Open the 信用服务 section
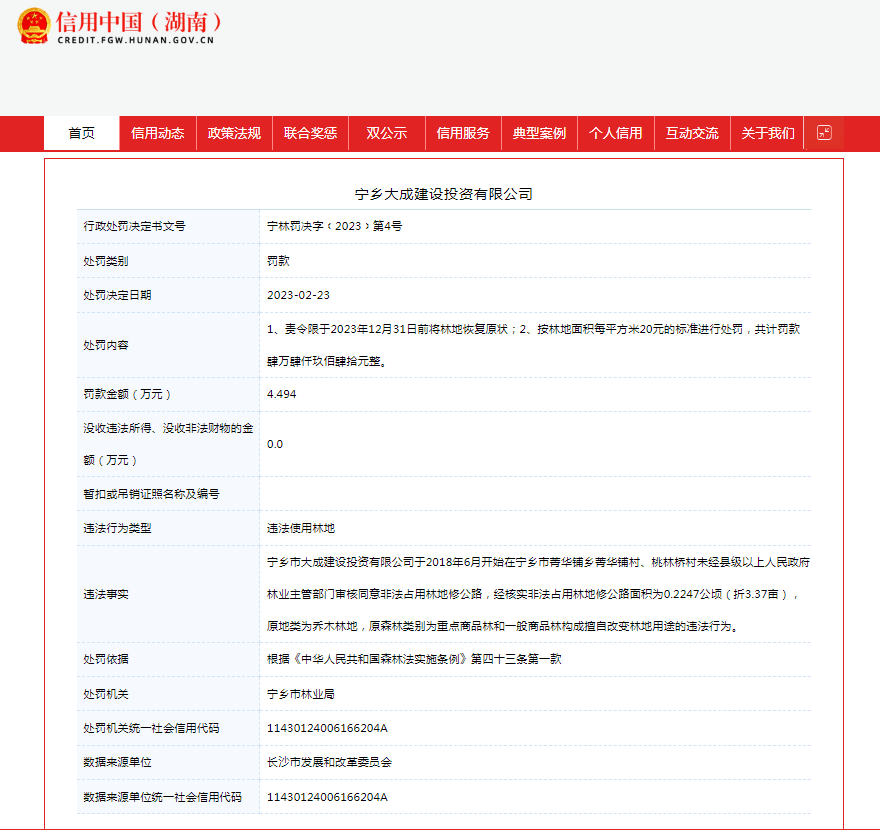880x830 pixels. click(x=462, y=132)
